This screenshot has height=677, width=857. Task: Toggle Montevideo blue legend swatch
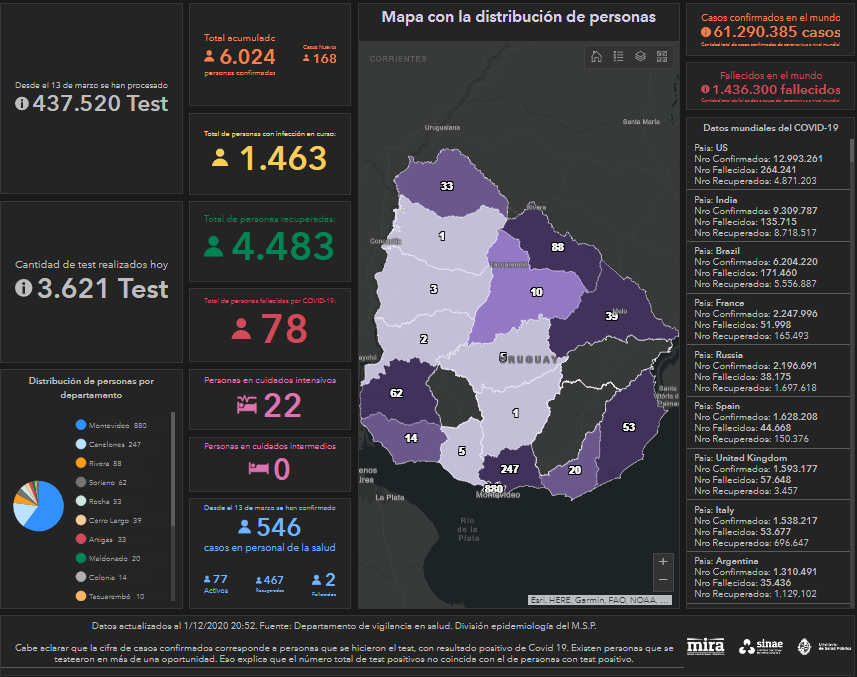(x=80, y=425)
